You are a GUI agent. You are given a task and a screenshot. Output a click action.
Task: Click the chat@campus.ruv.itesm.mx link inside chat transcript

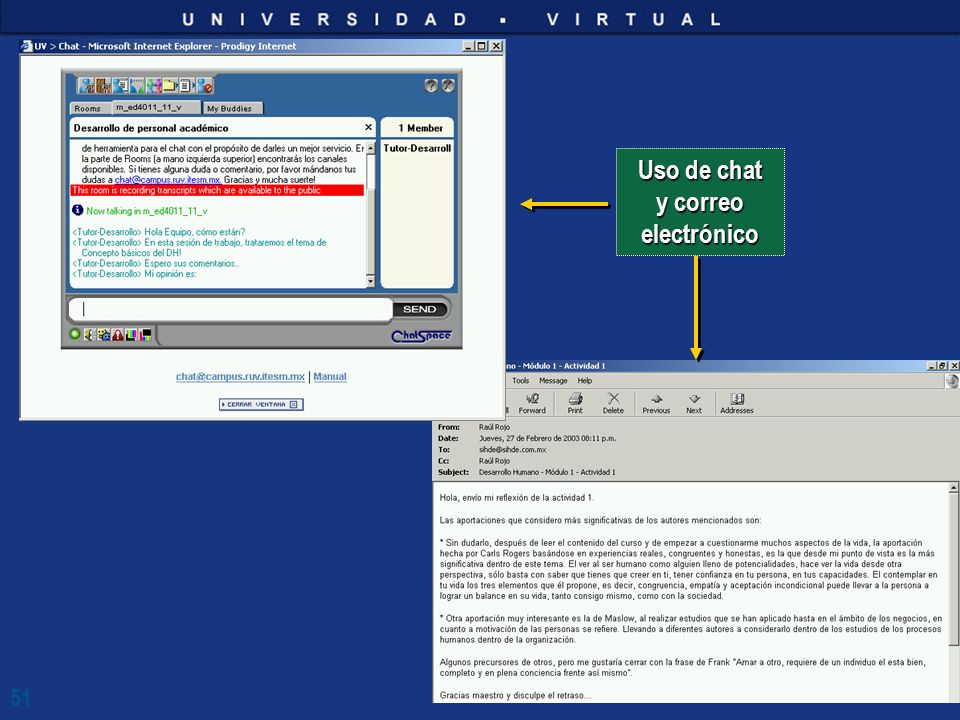coord(168,180)
